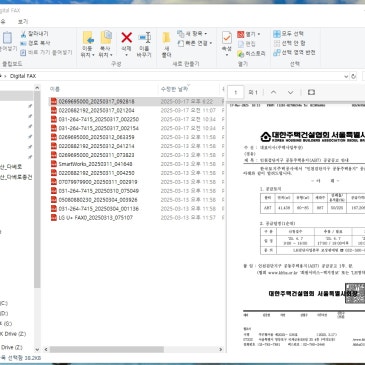Click Invert selection (선택 영역 반전)
The height and width of the screenshot is (365, 365).
(x=294, y=52)
